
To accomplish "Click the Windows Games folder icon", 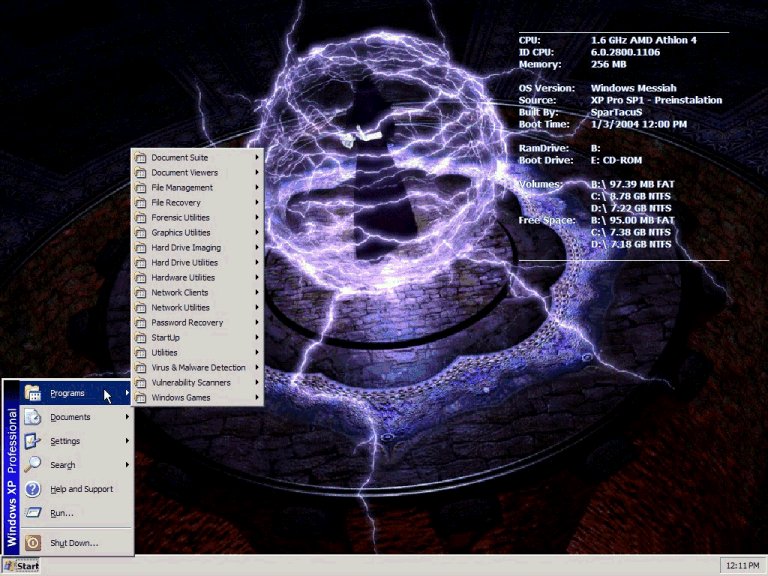I will click(141, 398).
